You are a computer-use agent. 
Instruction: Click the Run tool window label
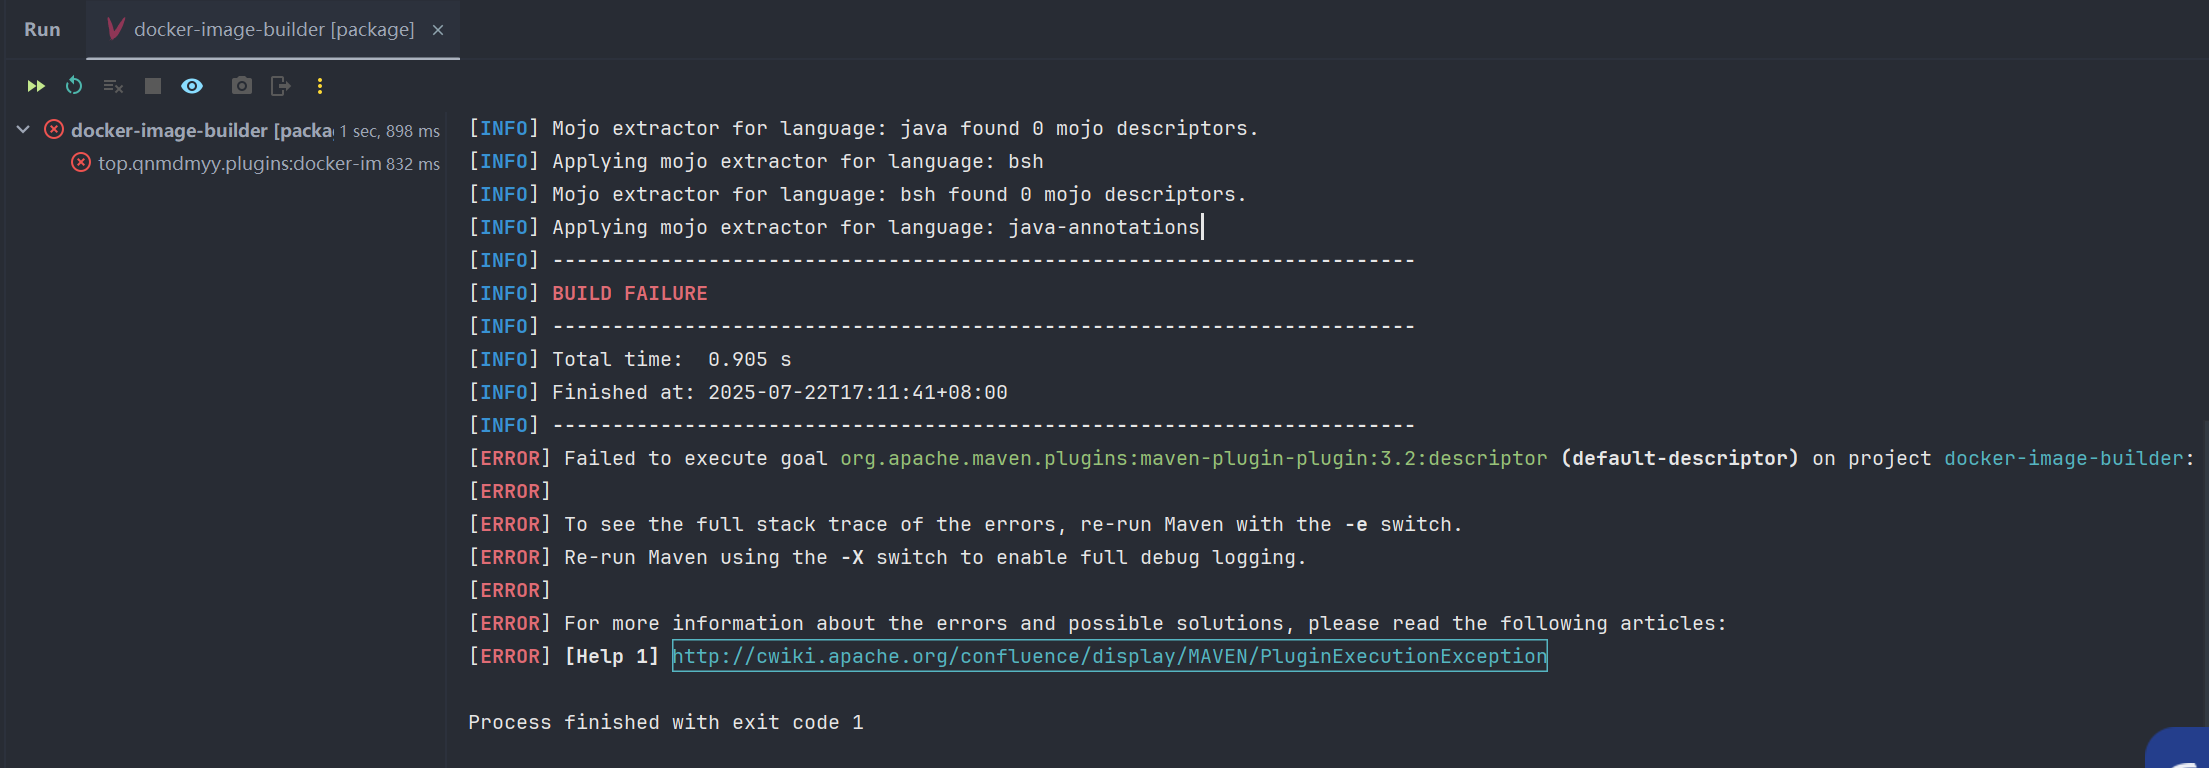point(42,30)
